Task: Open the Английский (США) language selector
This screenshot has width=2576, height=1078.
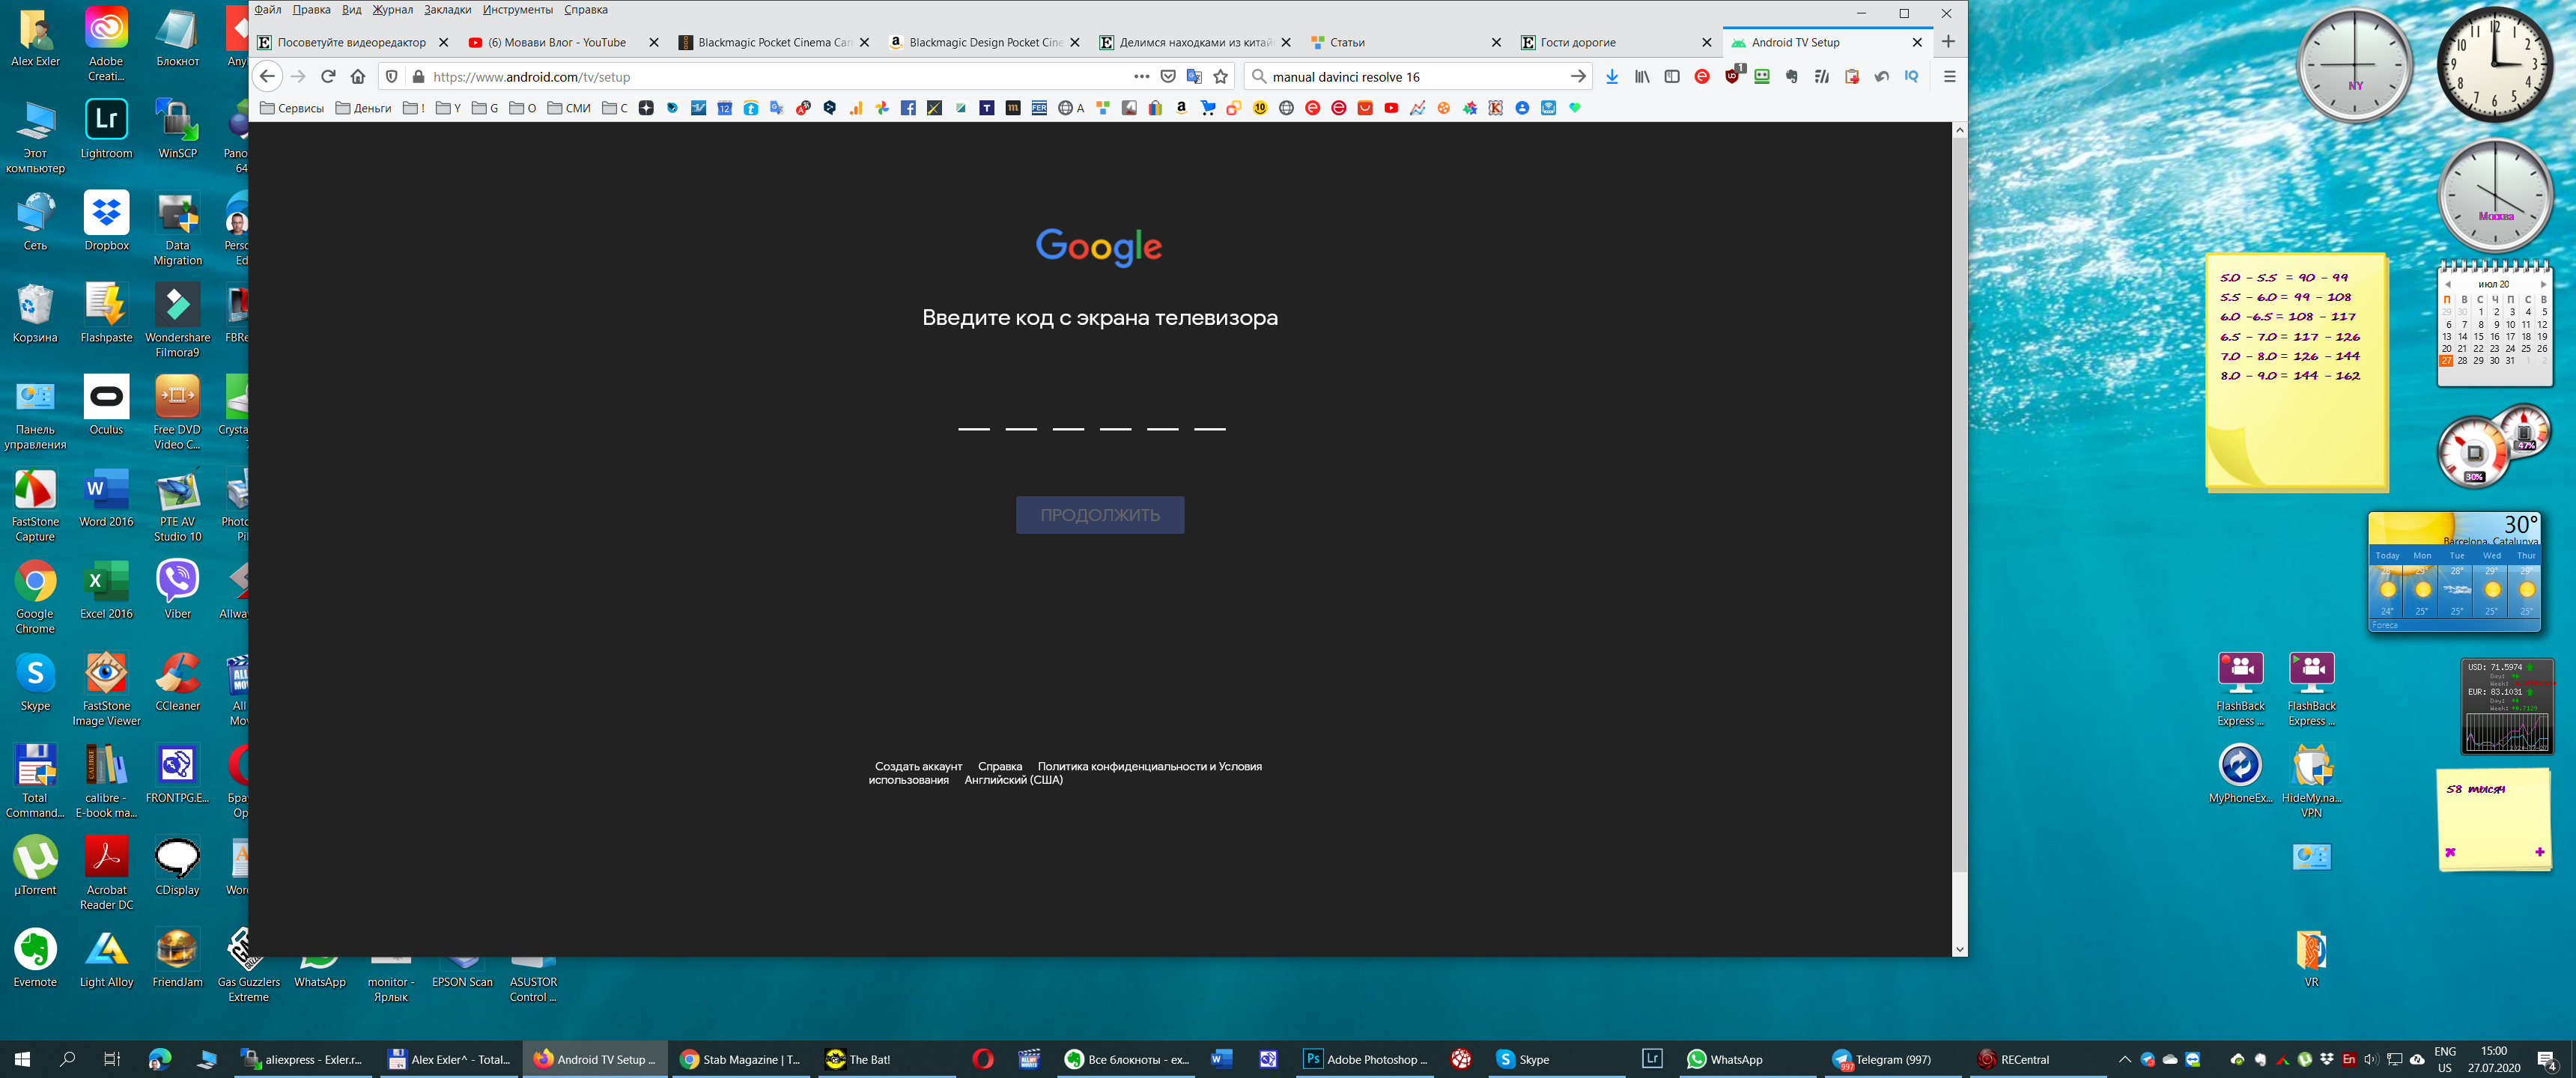Action: 1013,780
